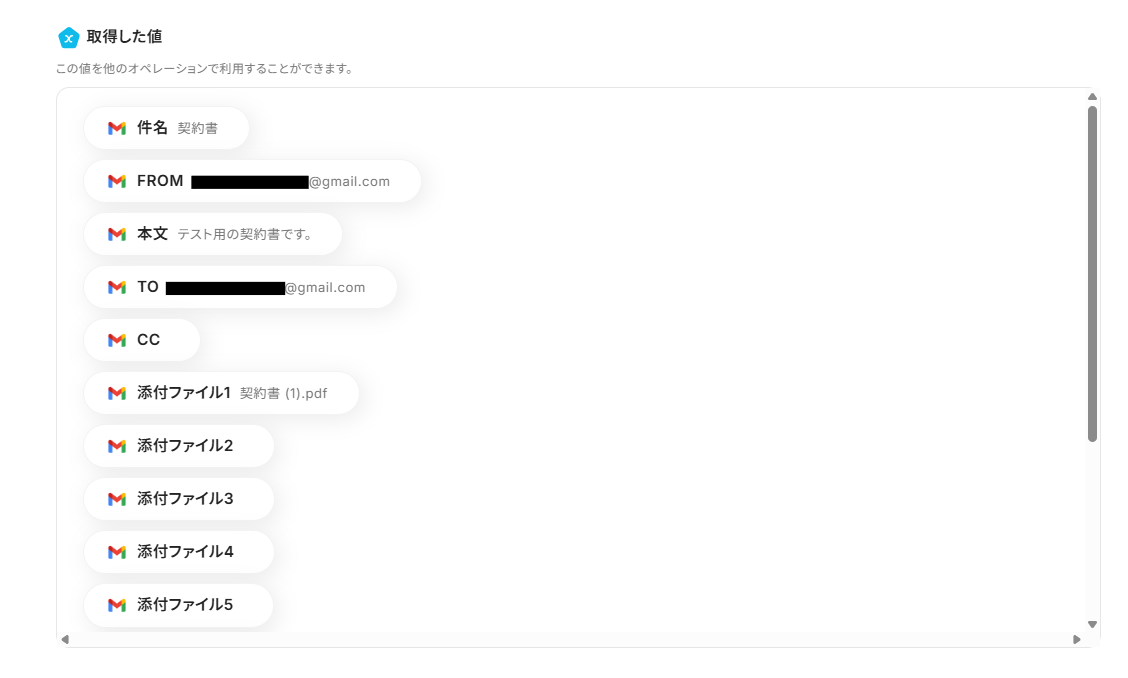Viewport: 1128px width, 678px height.
Task: Click the 添付ファイル5 chip
Action: click(178, 605)
